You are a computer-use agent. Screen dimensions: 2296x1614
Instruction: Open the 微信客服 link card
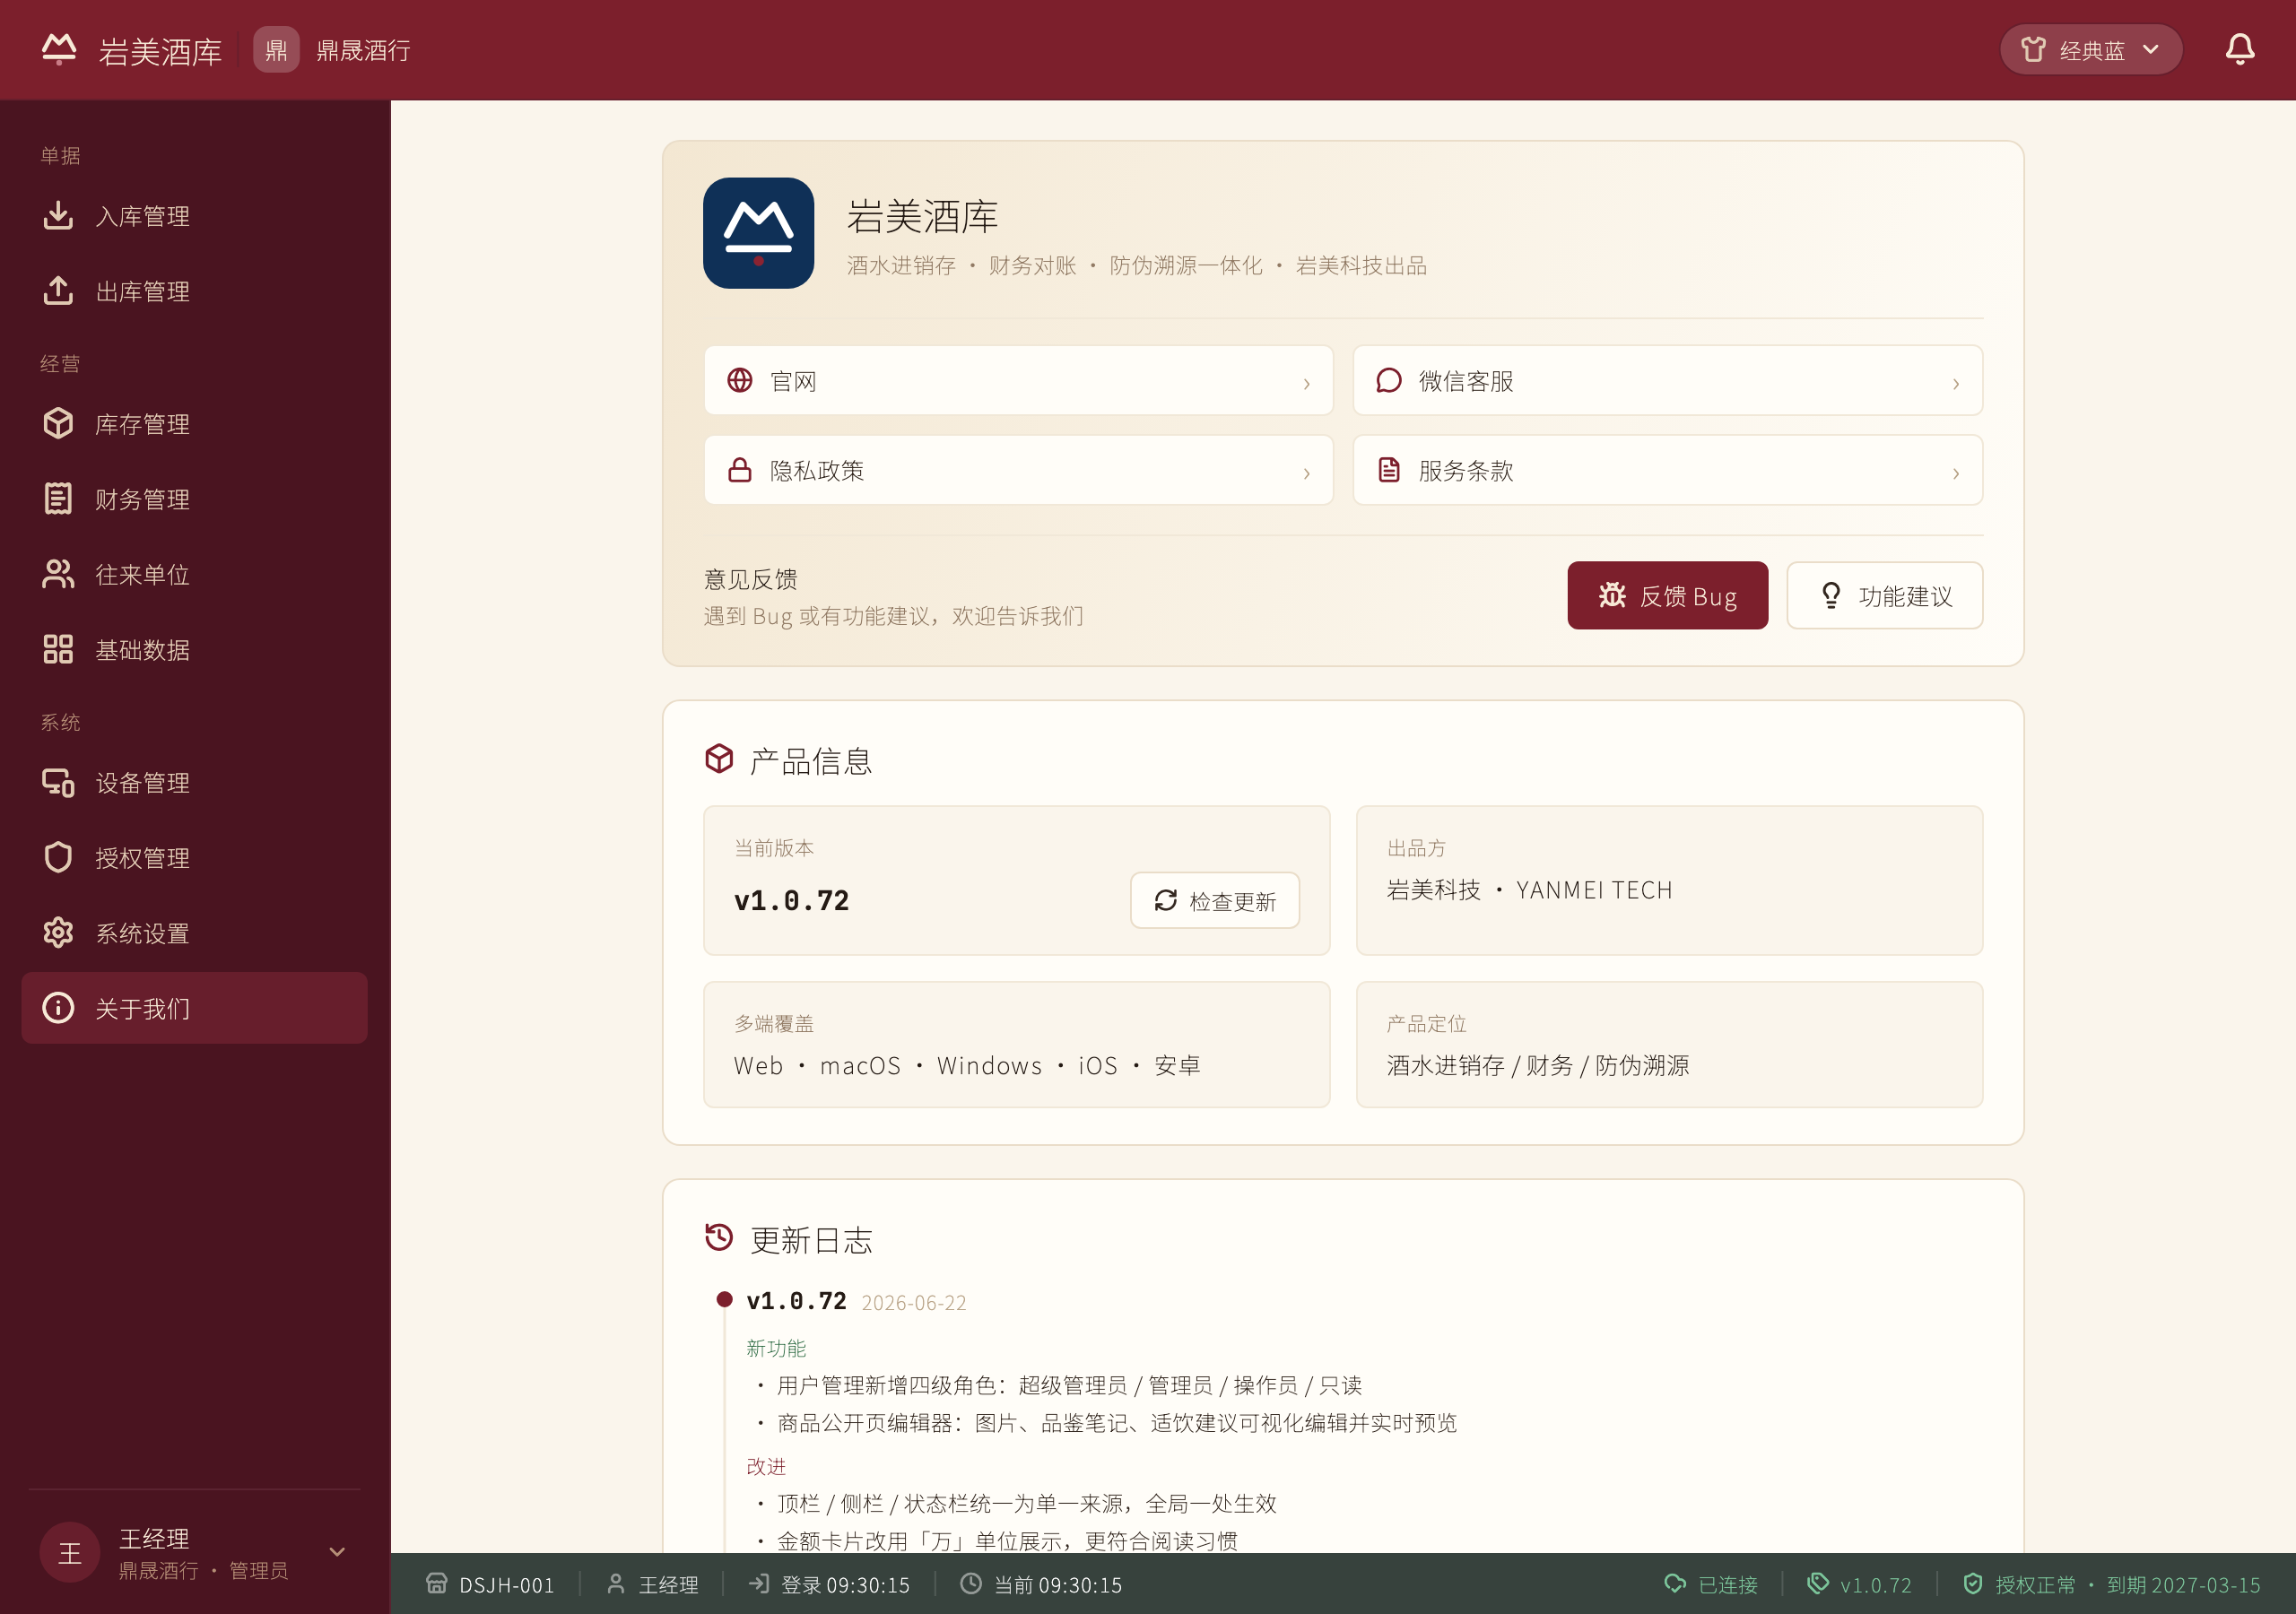click(x=1667, y=381)
